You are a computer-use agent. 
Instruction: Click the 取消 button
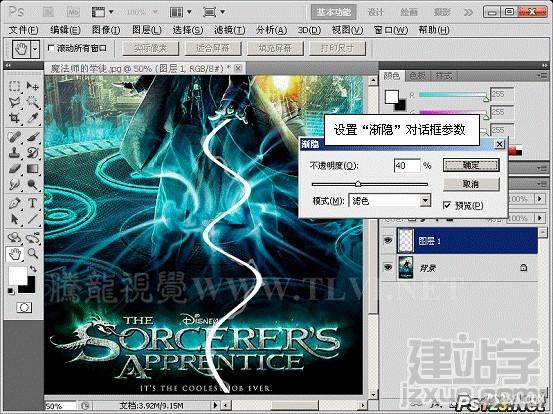point(471,184)
